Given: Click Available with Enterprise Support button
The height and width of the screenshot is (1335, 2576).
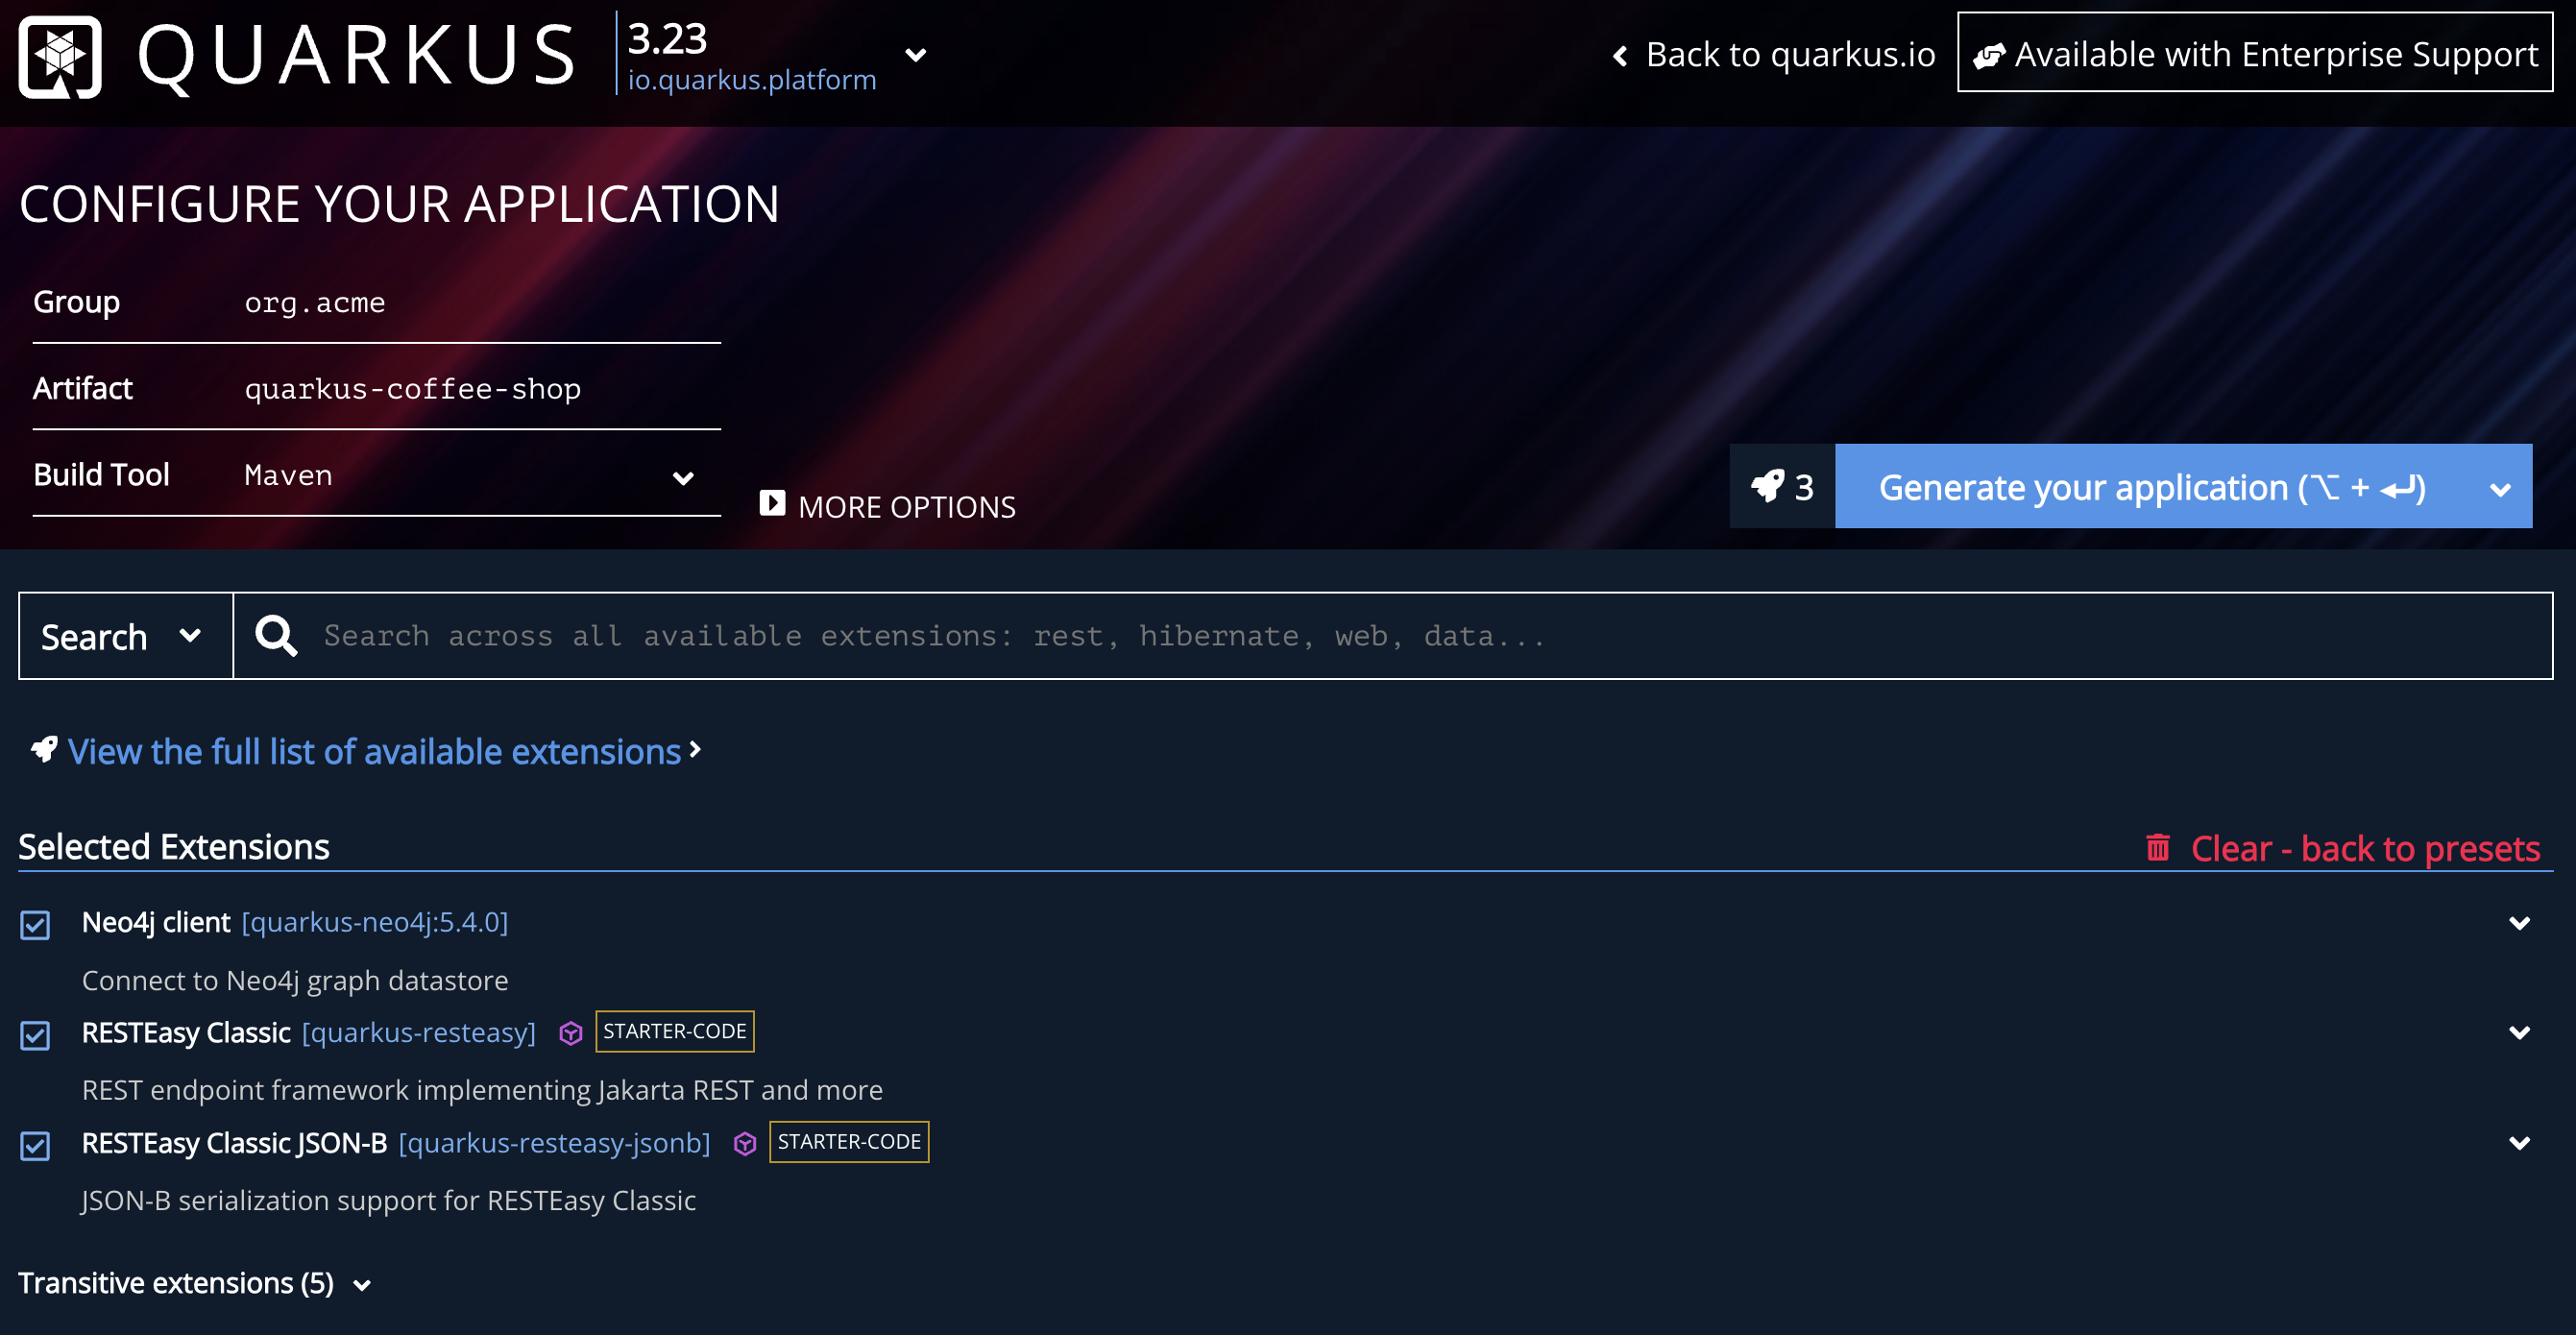Looking at the screenshot, I should (2254, 53).
